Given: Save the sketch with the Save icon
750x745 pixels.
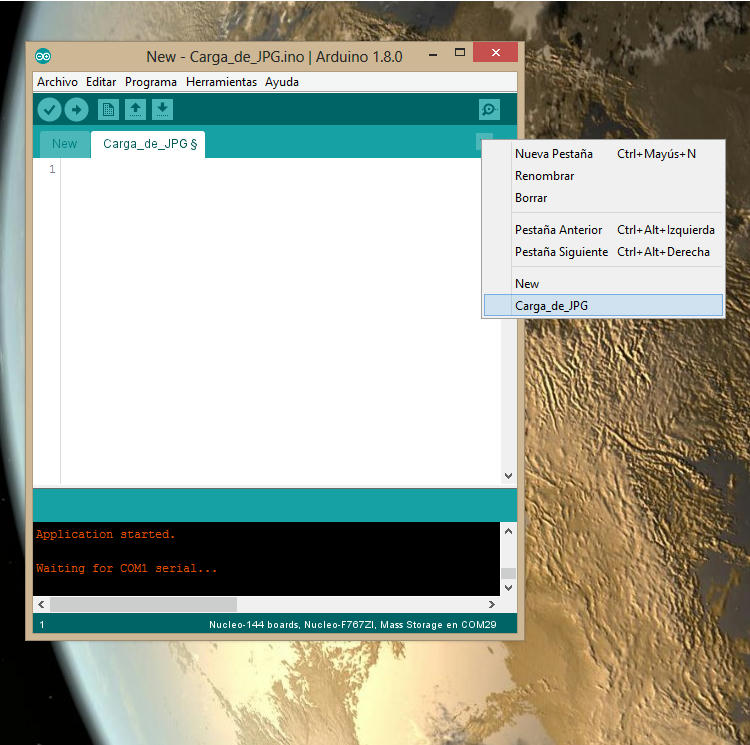Looking at the screenshot, I should click(x=163, y=110).
